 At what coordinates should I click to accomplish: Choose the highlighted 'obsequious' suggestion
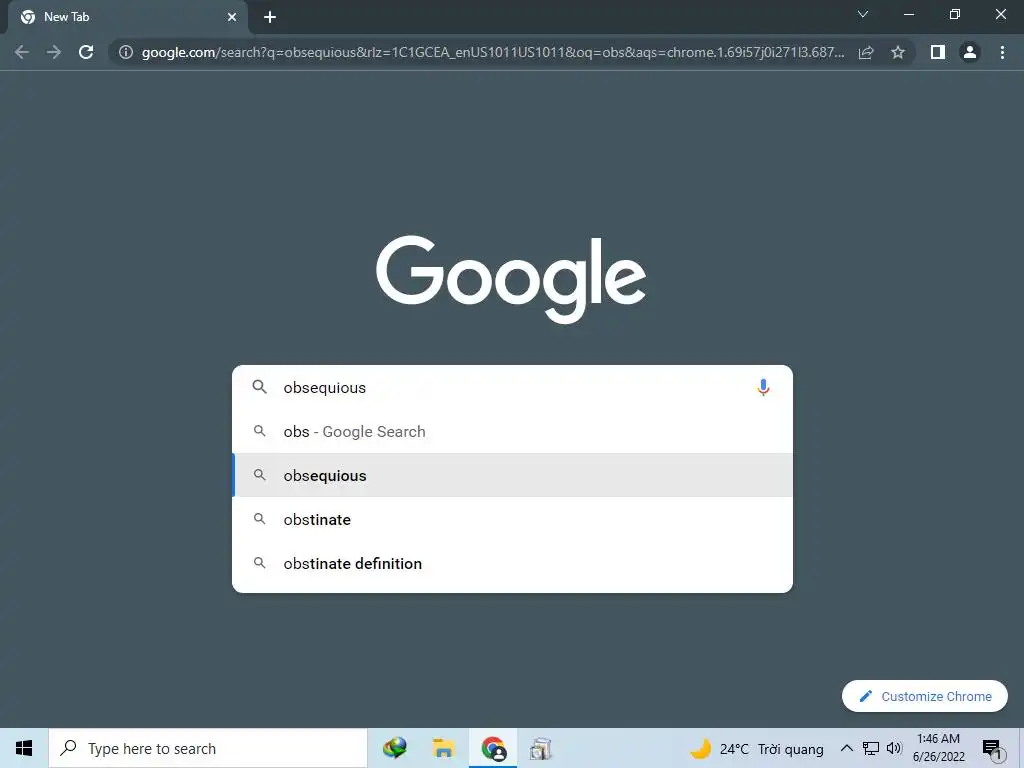coord(513,475)
